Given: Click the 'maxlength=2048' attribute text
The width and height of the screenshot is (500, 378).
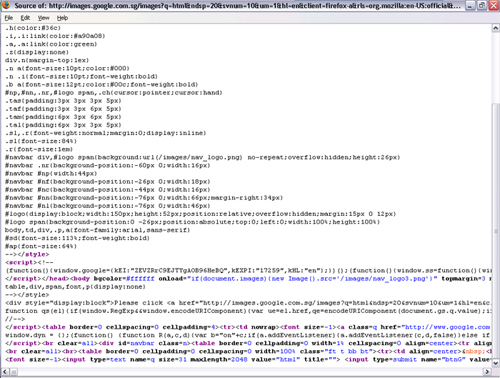Looking at the screenshot, I should coord(219,360).
